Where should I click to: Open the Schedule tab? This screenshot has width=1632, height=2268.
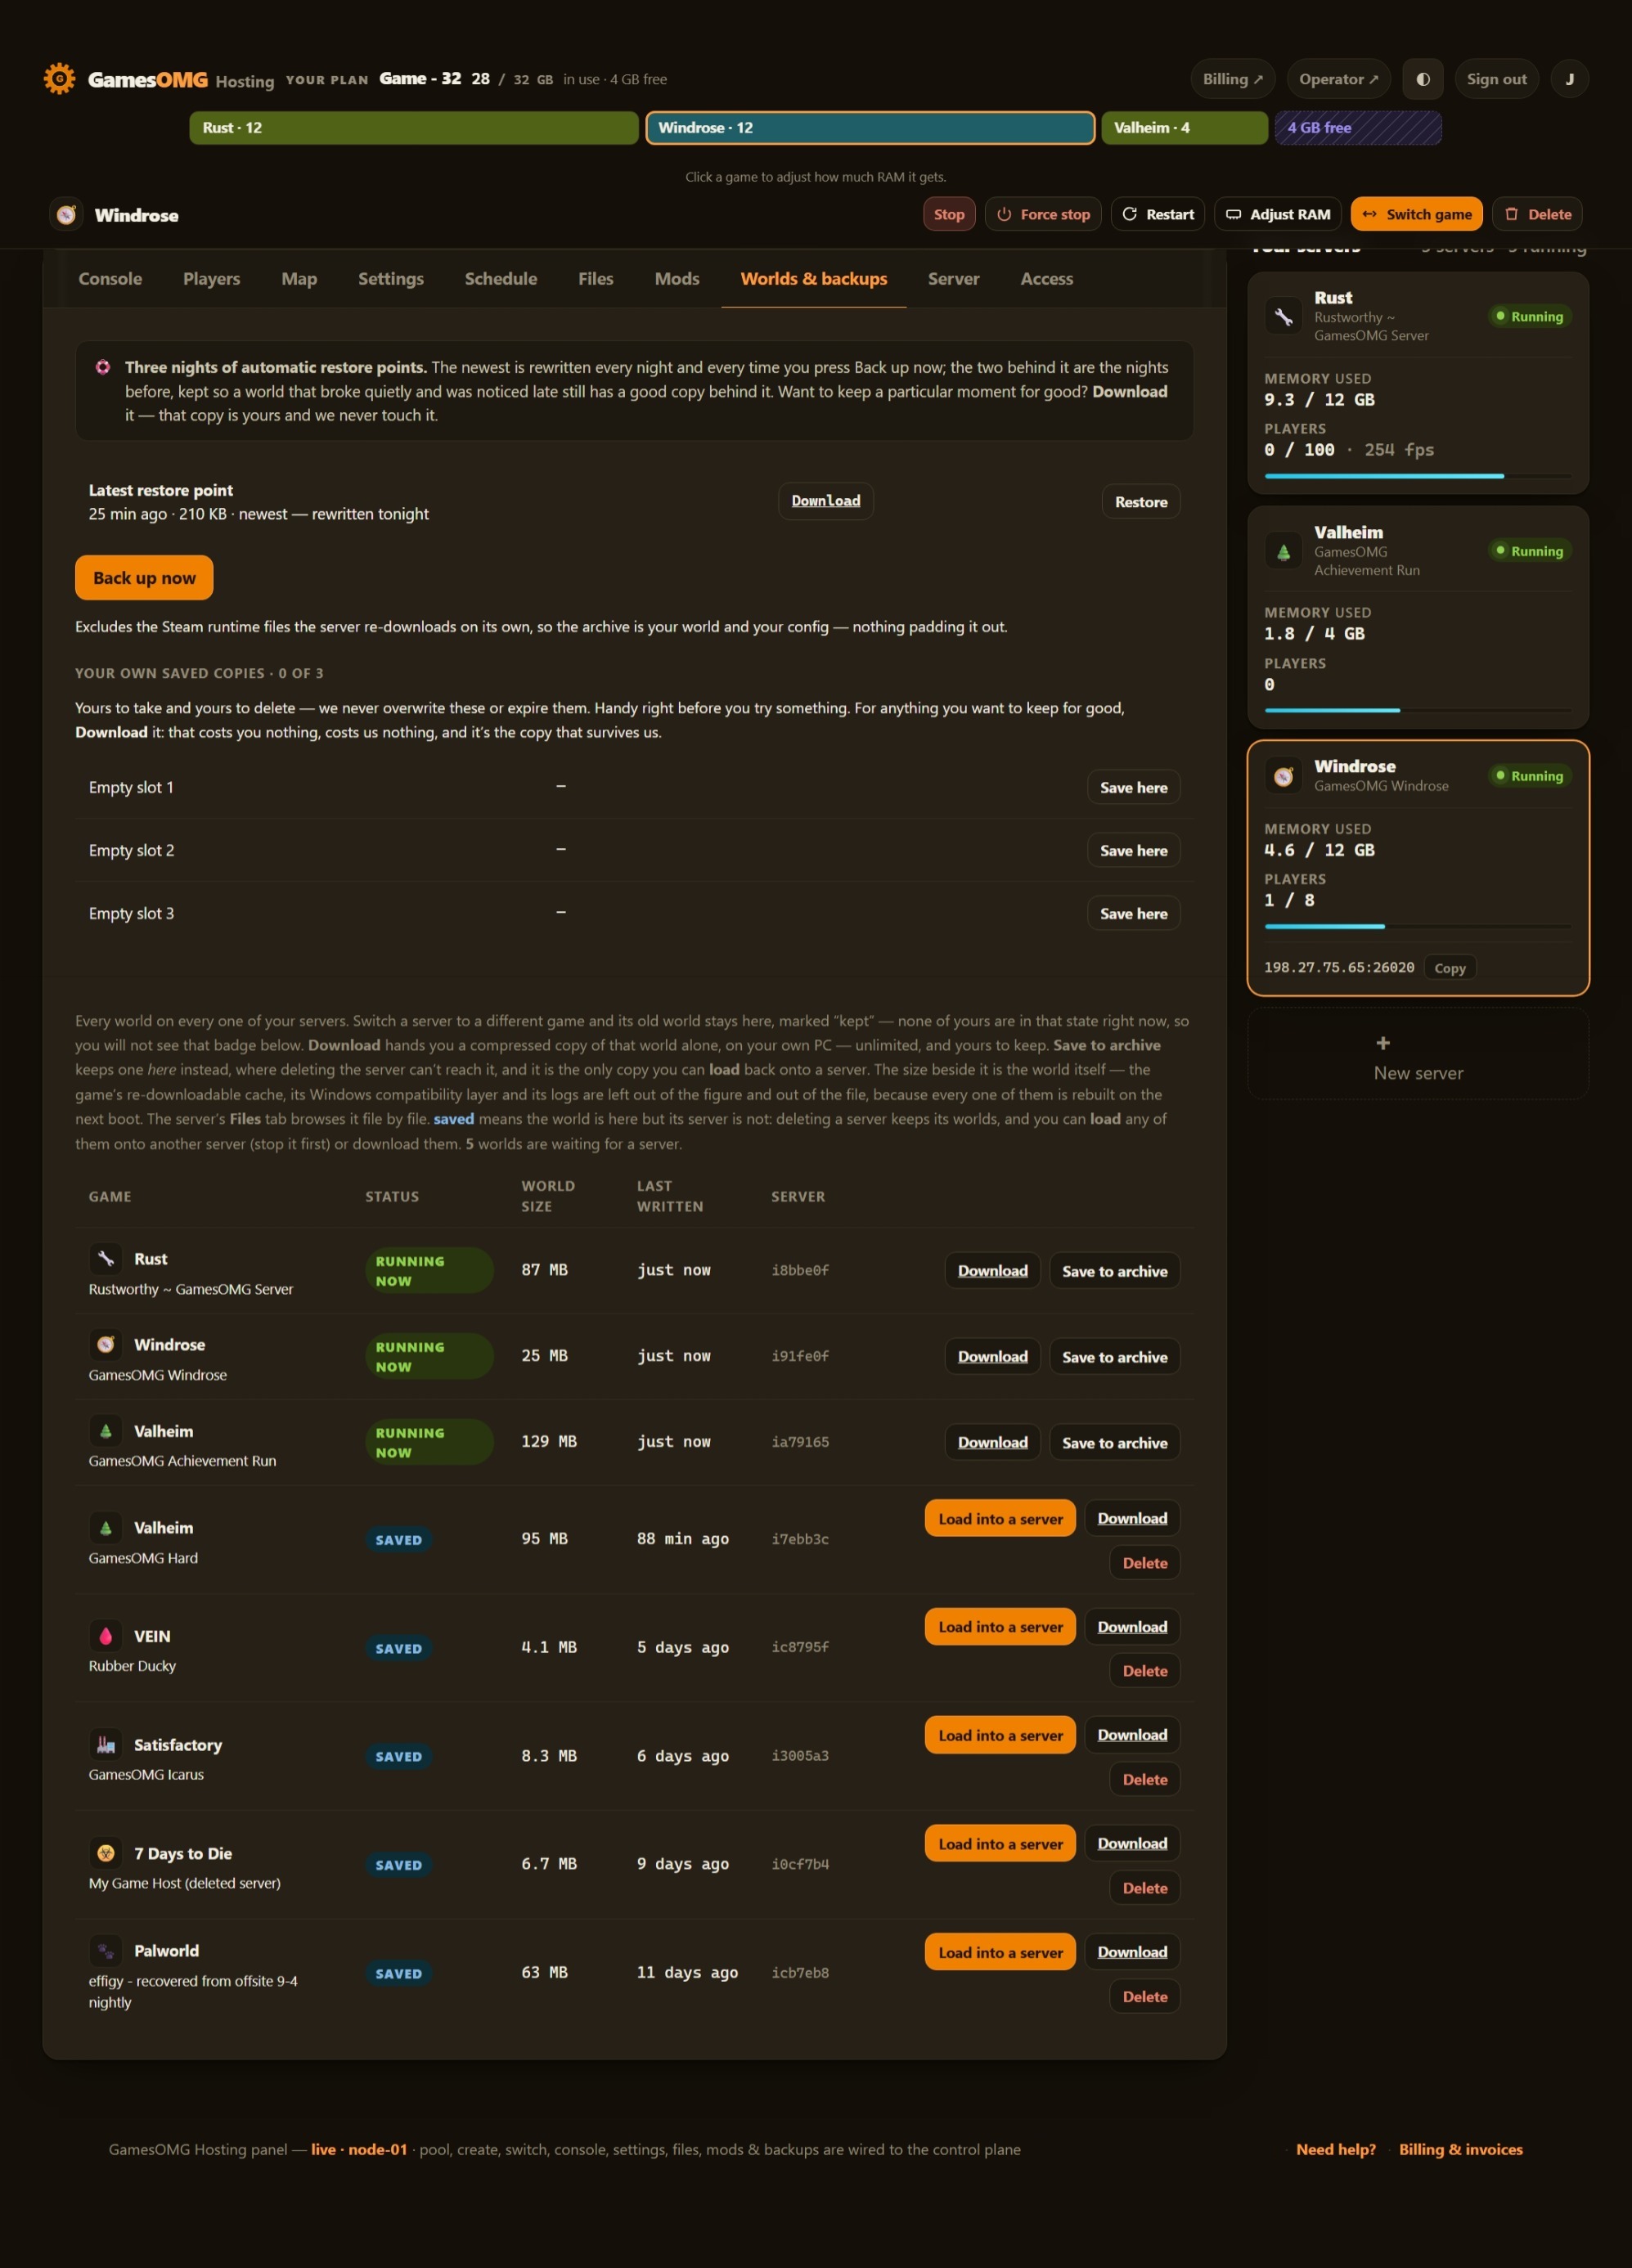(501, 279)
